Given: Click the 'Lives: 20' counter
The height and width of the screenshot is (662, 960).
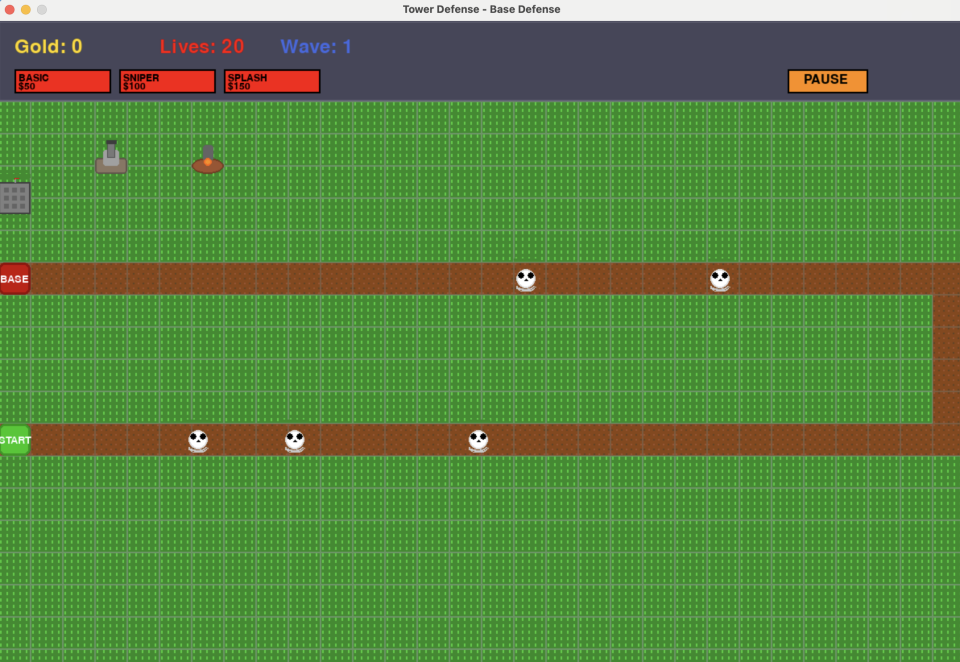Looking at the screenshot, I should coord(202,47).
